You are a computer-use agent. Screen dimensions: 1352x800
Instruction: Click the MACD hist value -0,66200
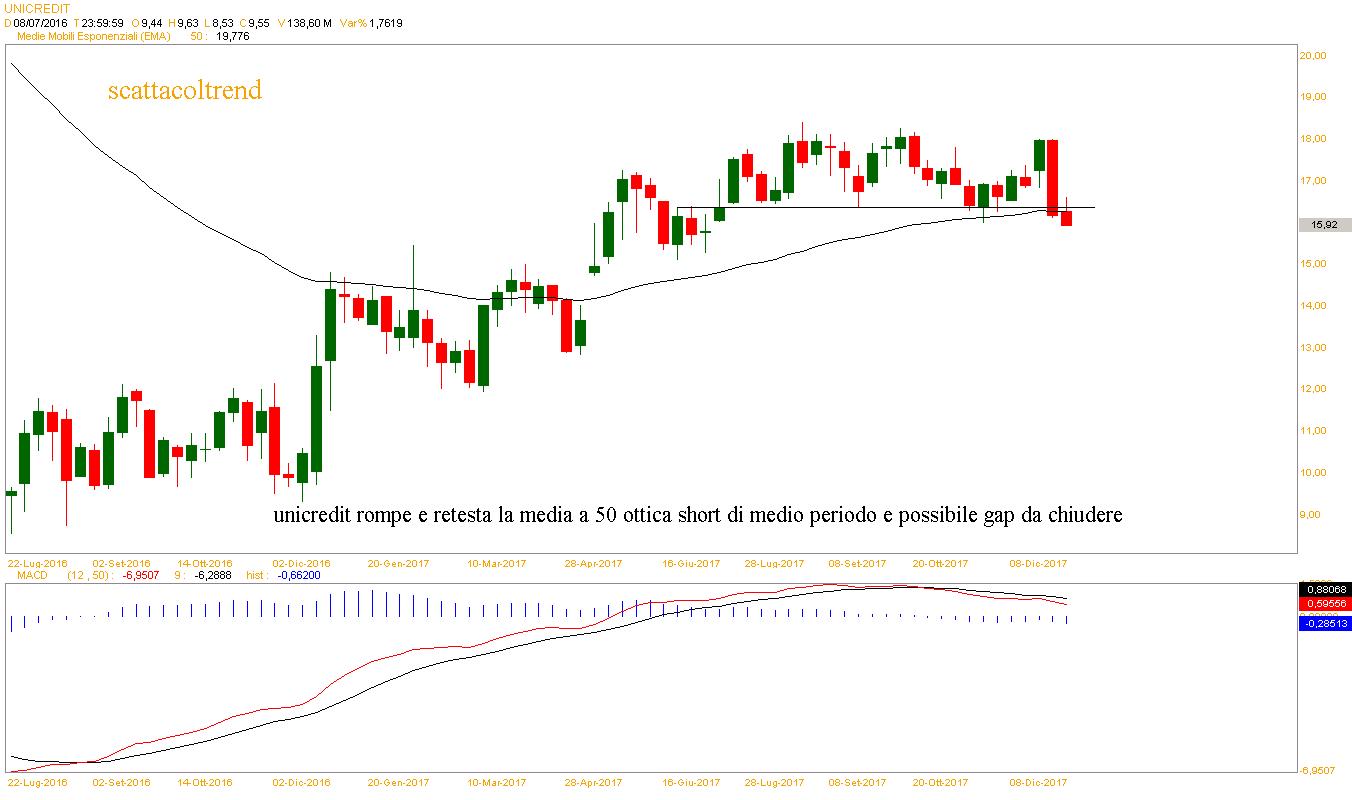301,576
